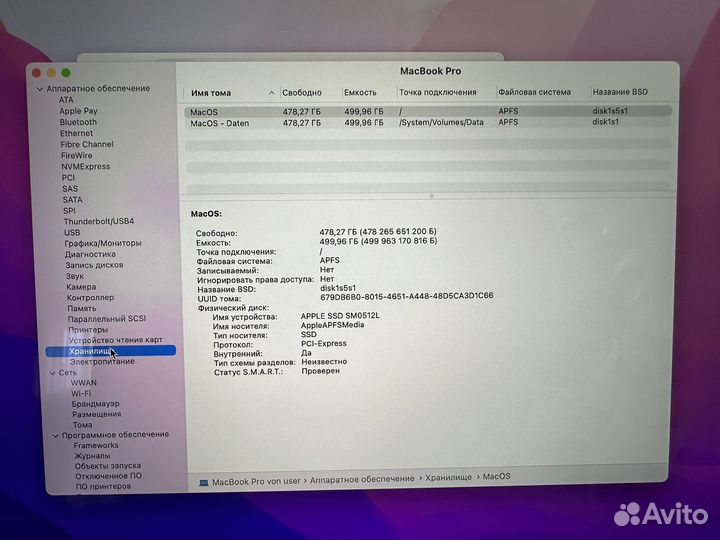This screenshot has width=720, height=540.
Task: Select SPI in sidebar
Action: pos(69,211)
